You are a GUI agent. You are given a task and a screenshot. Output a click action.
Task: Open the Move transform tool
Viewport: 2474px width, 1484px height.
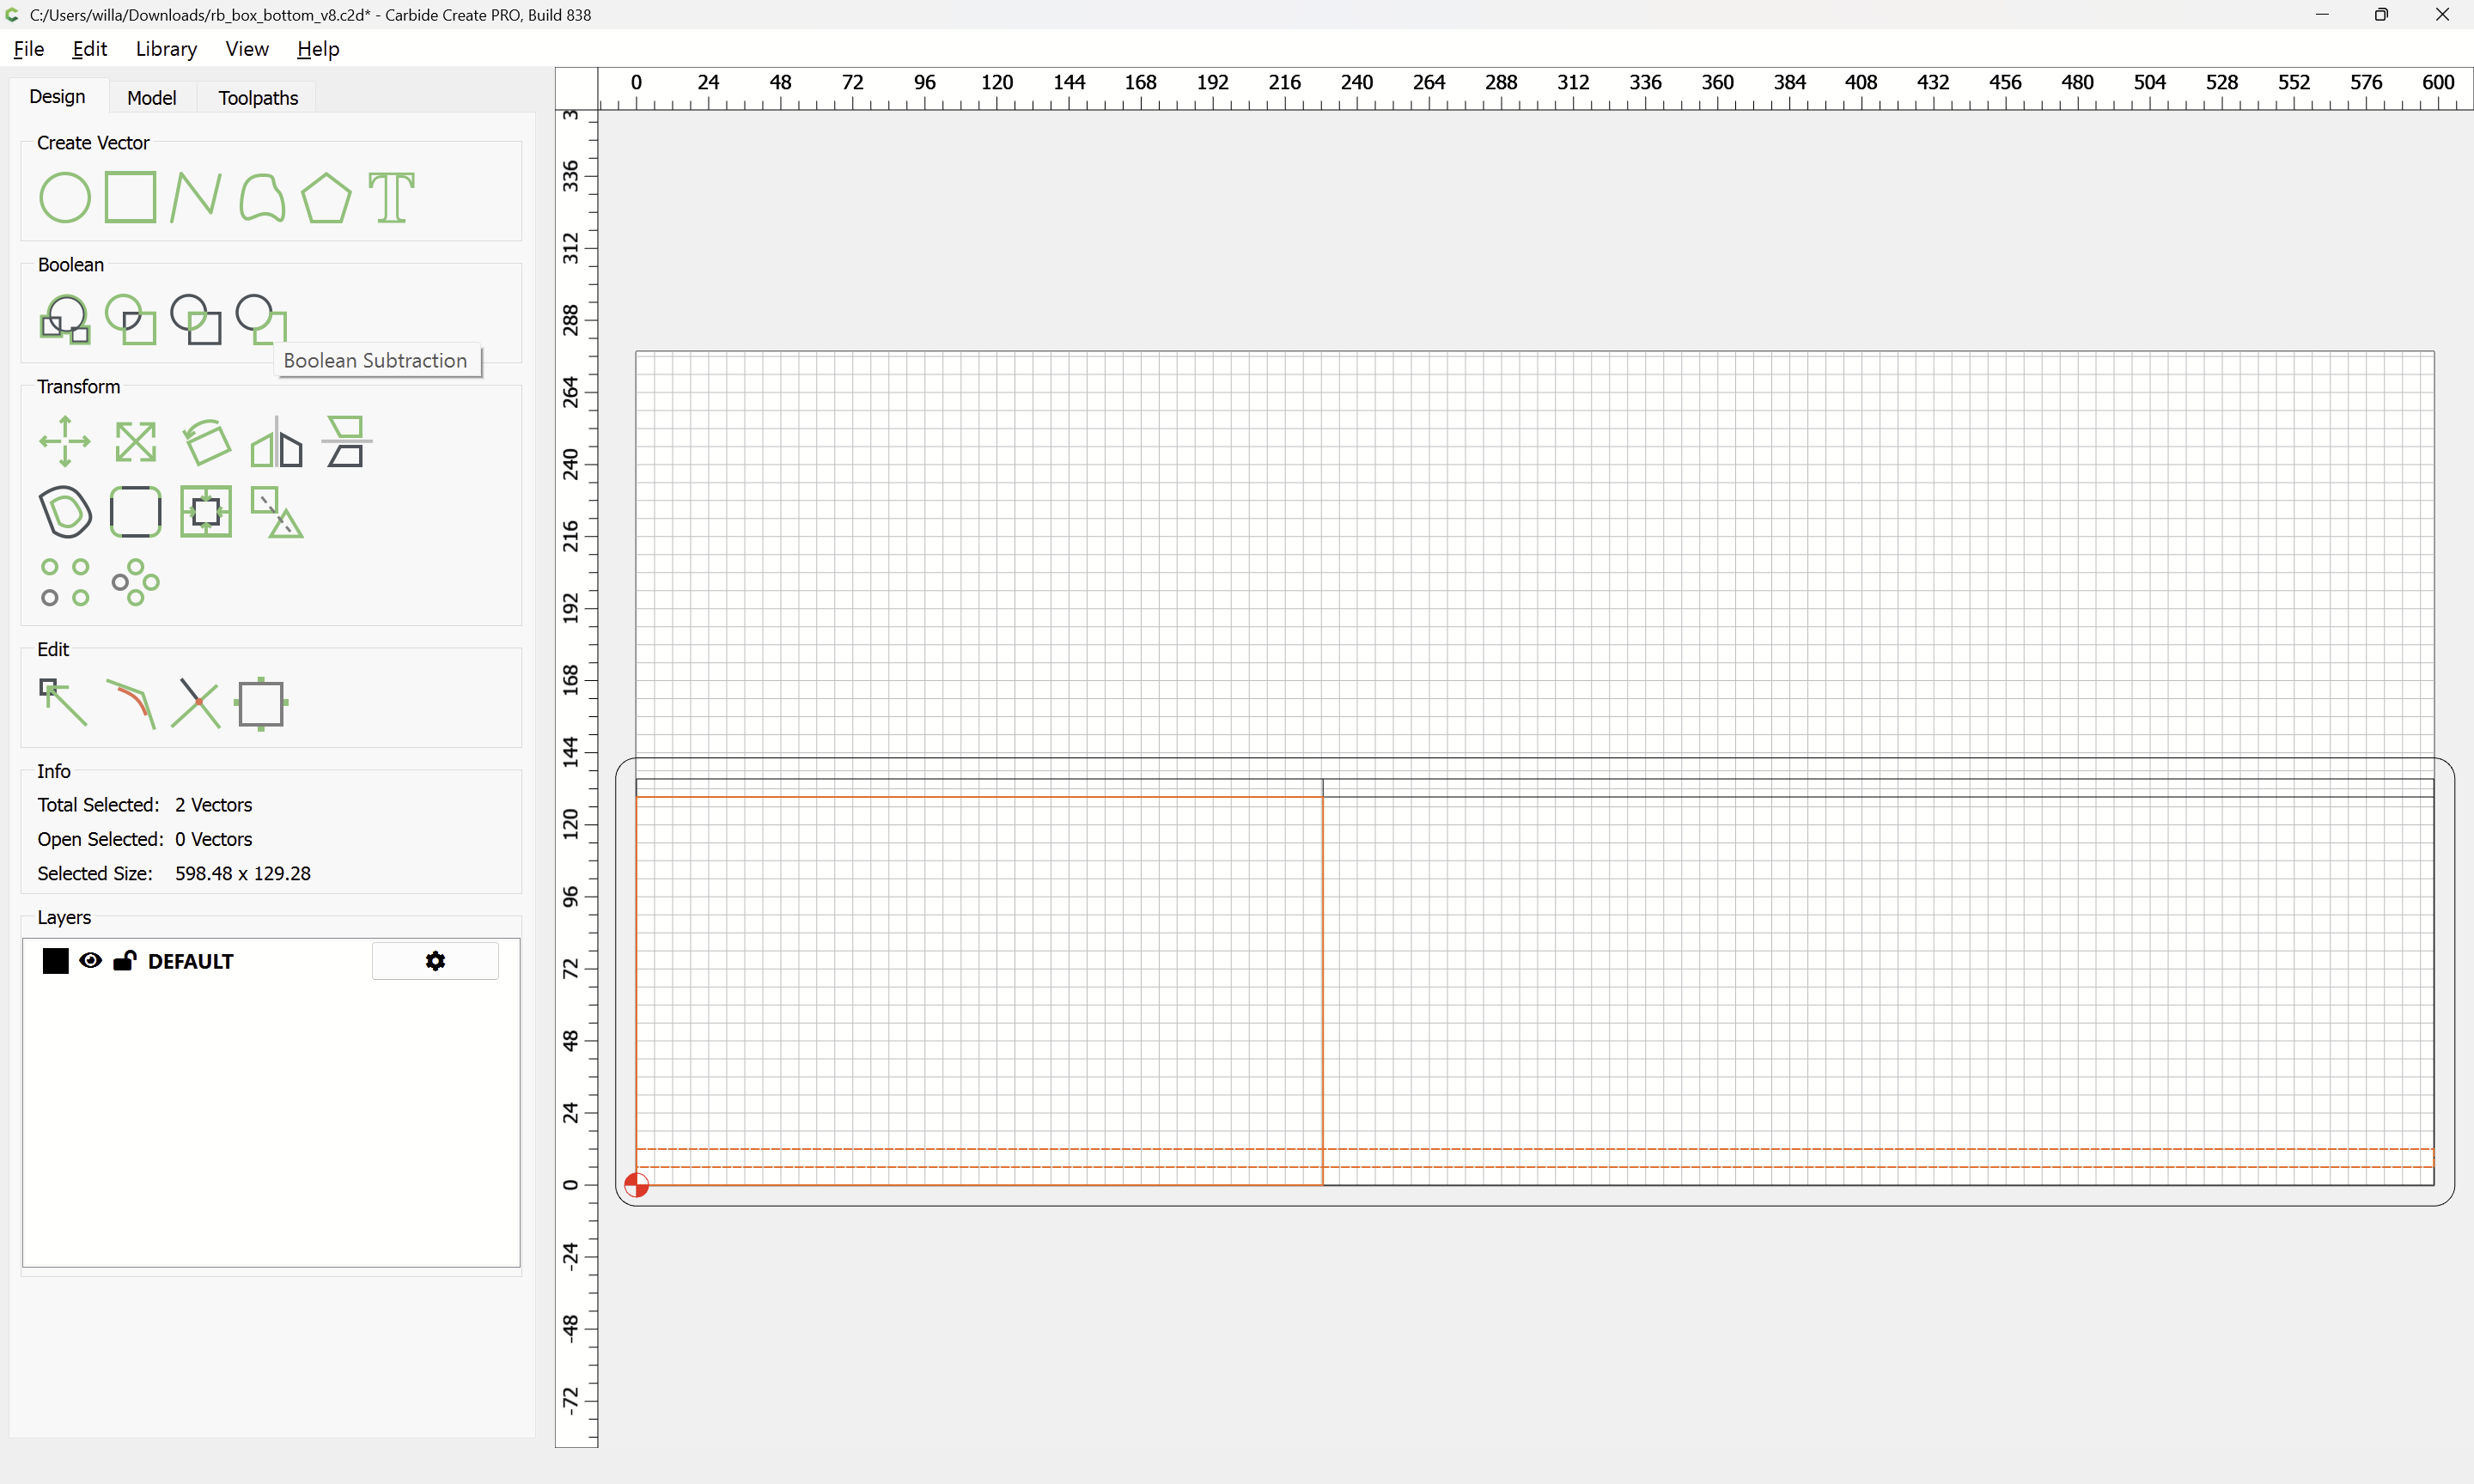coord(65,441)
